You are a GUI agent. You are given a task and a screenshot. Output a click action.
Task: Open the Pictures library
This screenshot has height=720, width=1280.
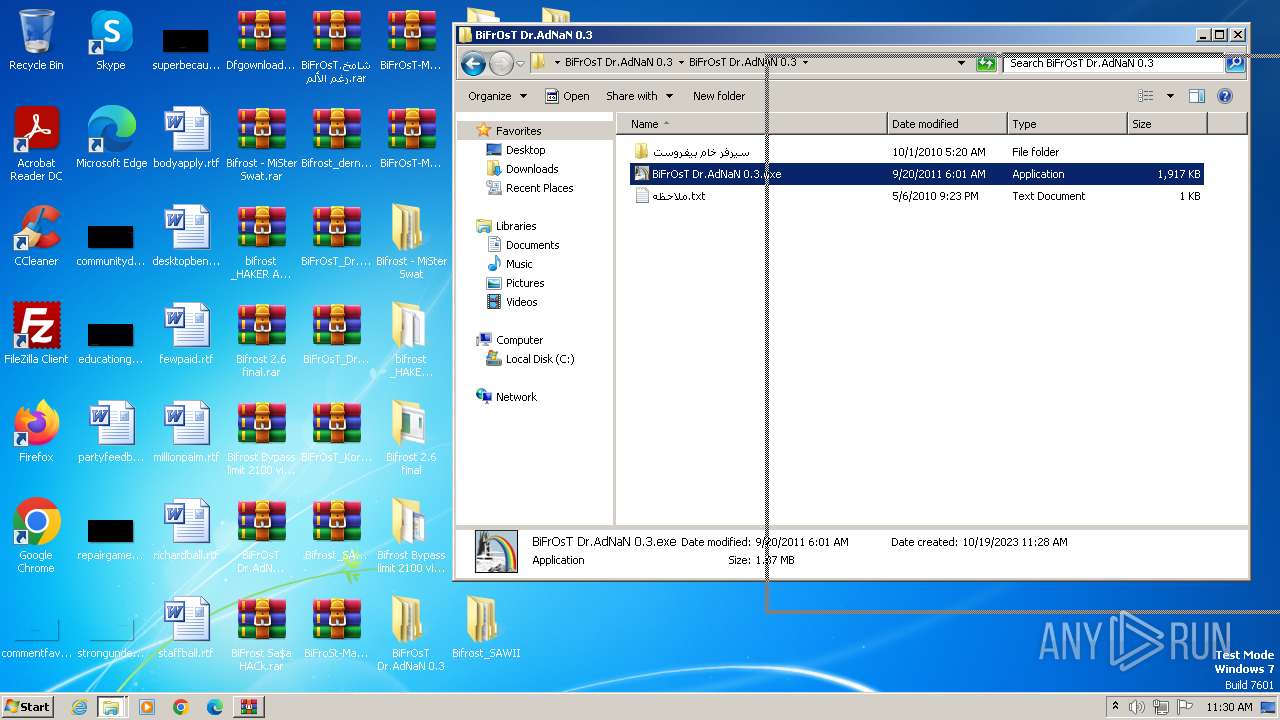pyautogui.click(x=525, y=283)
